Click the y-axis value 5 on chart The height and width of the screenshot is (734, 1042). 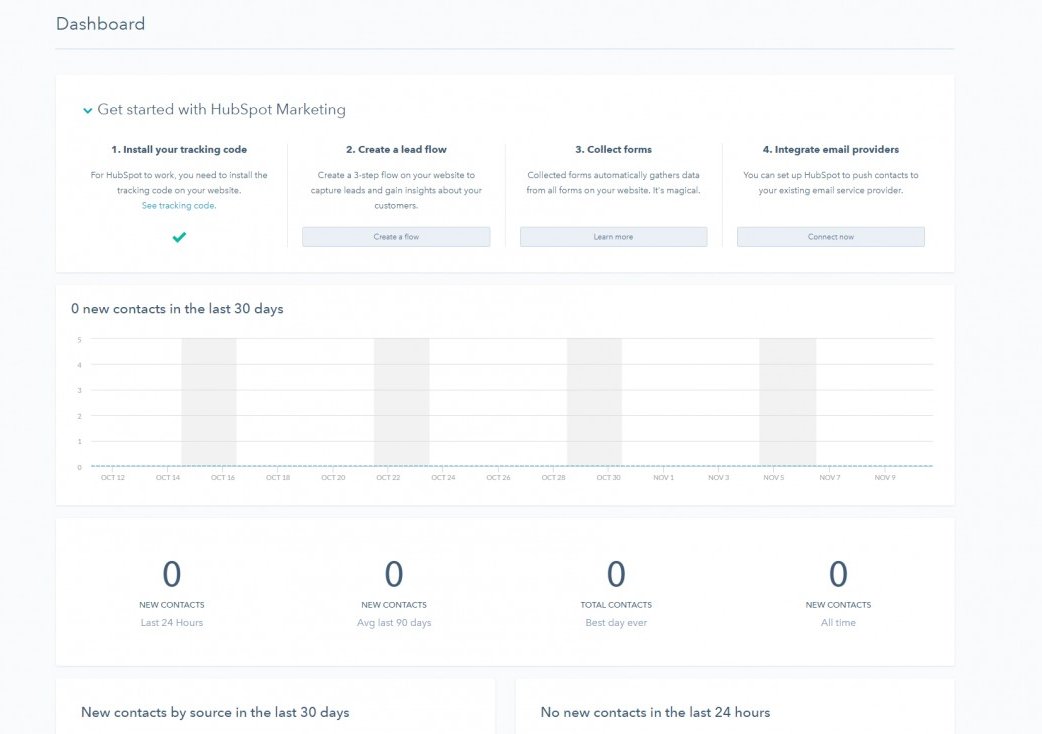tap(79, 340)
